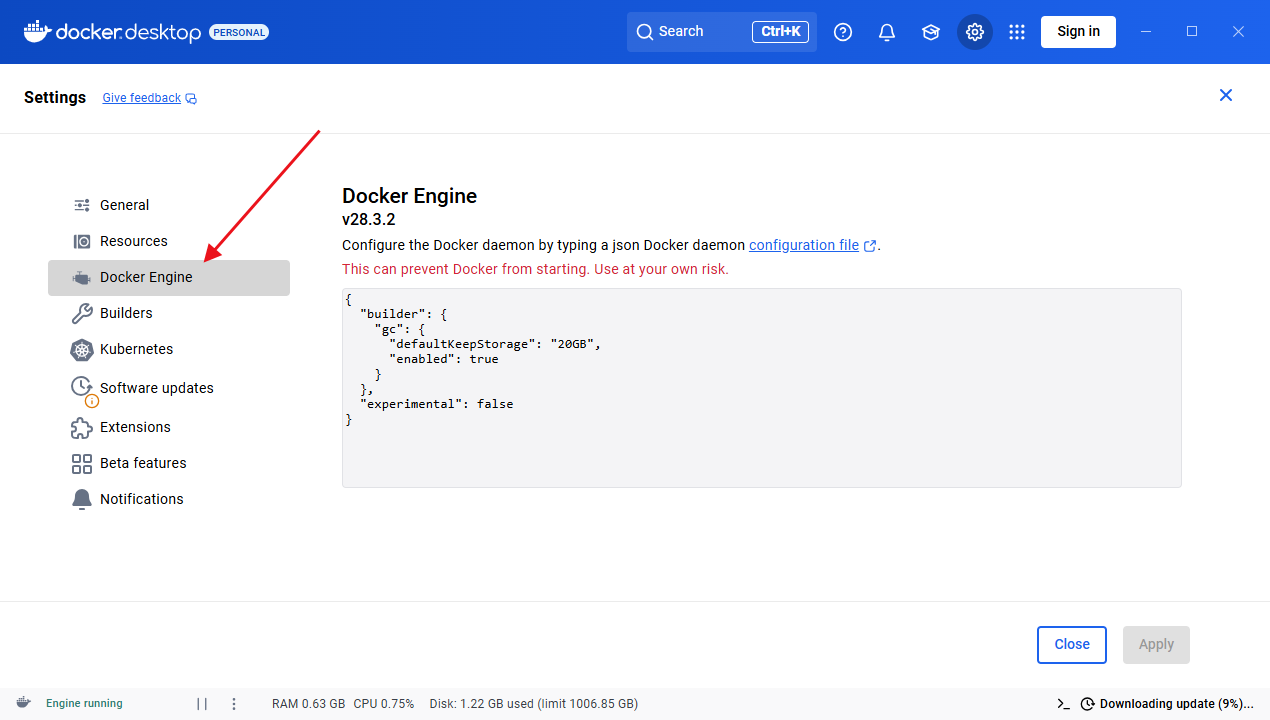Open the help question mark icon

[843, 32]
